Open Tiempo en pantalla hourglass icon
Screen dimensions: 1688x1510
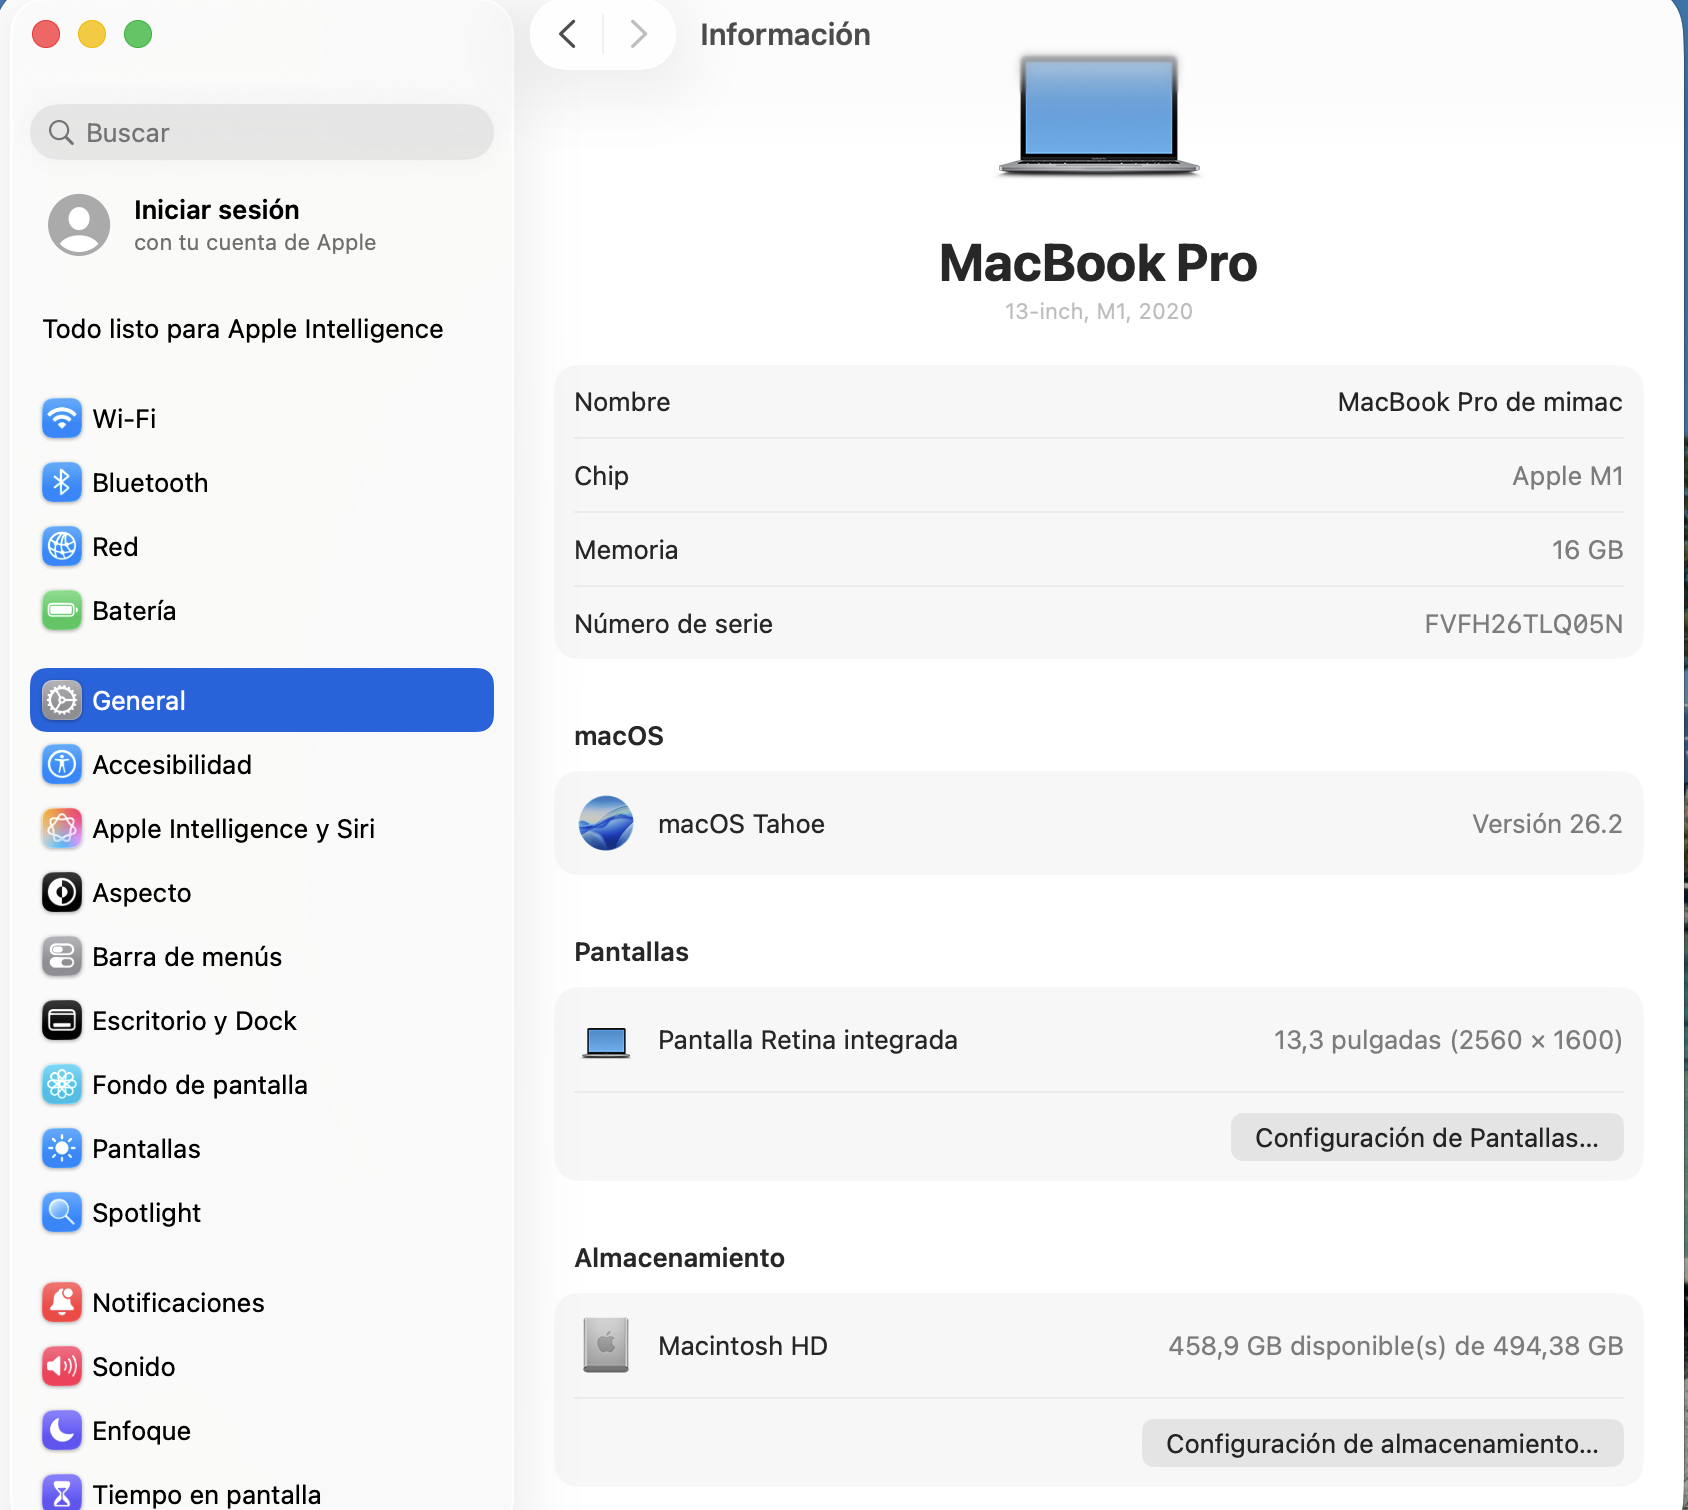[x=62, y=1493]
